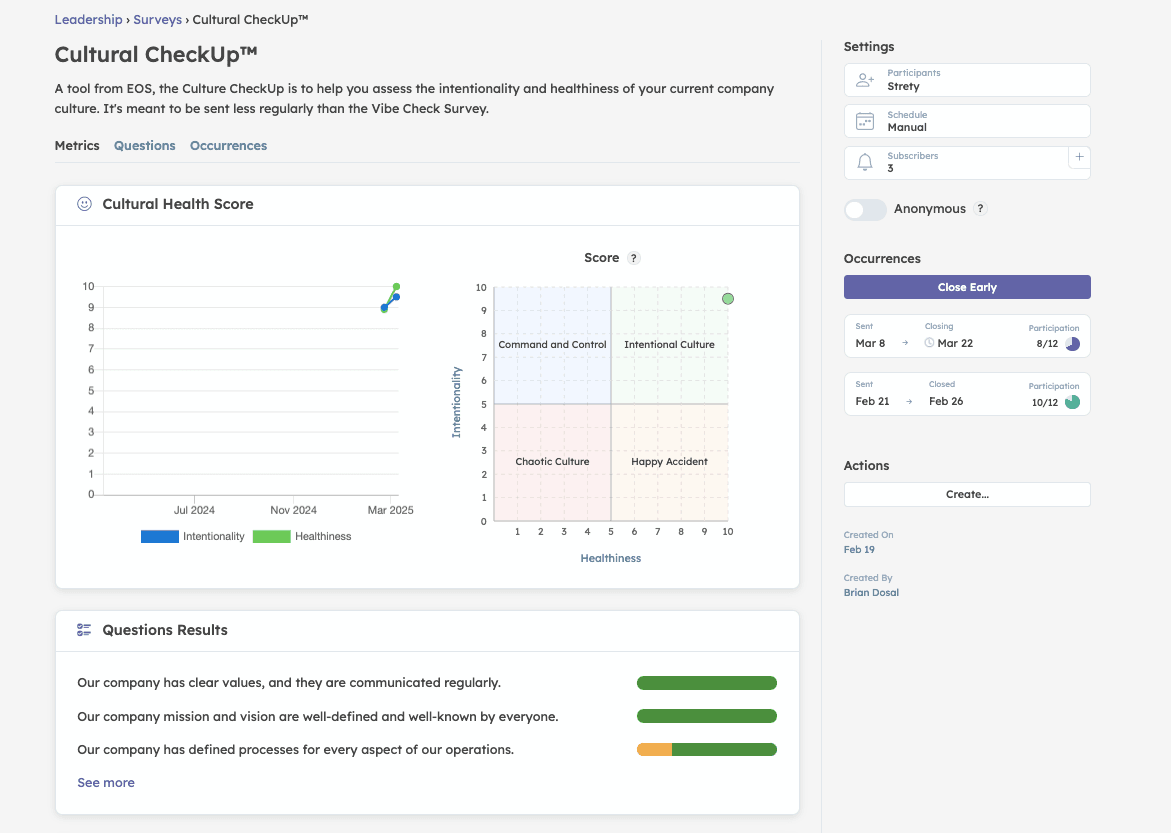
Task: Toggle Intentionality series in chart legend
Action: 193,537
